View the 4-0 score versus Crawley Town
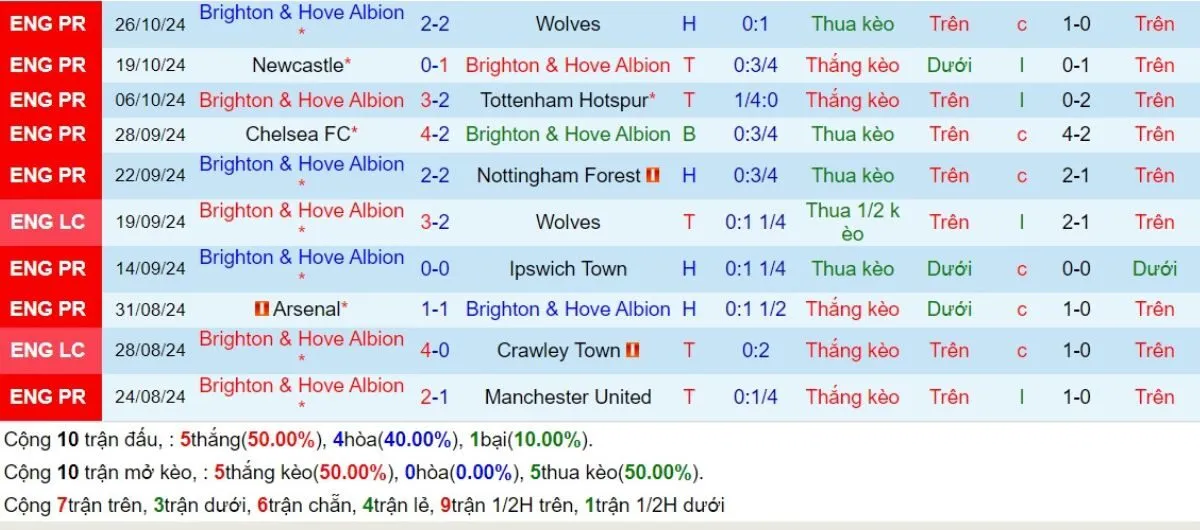The width and height of the screenshot is (1200, 530). [434, 351]
